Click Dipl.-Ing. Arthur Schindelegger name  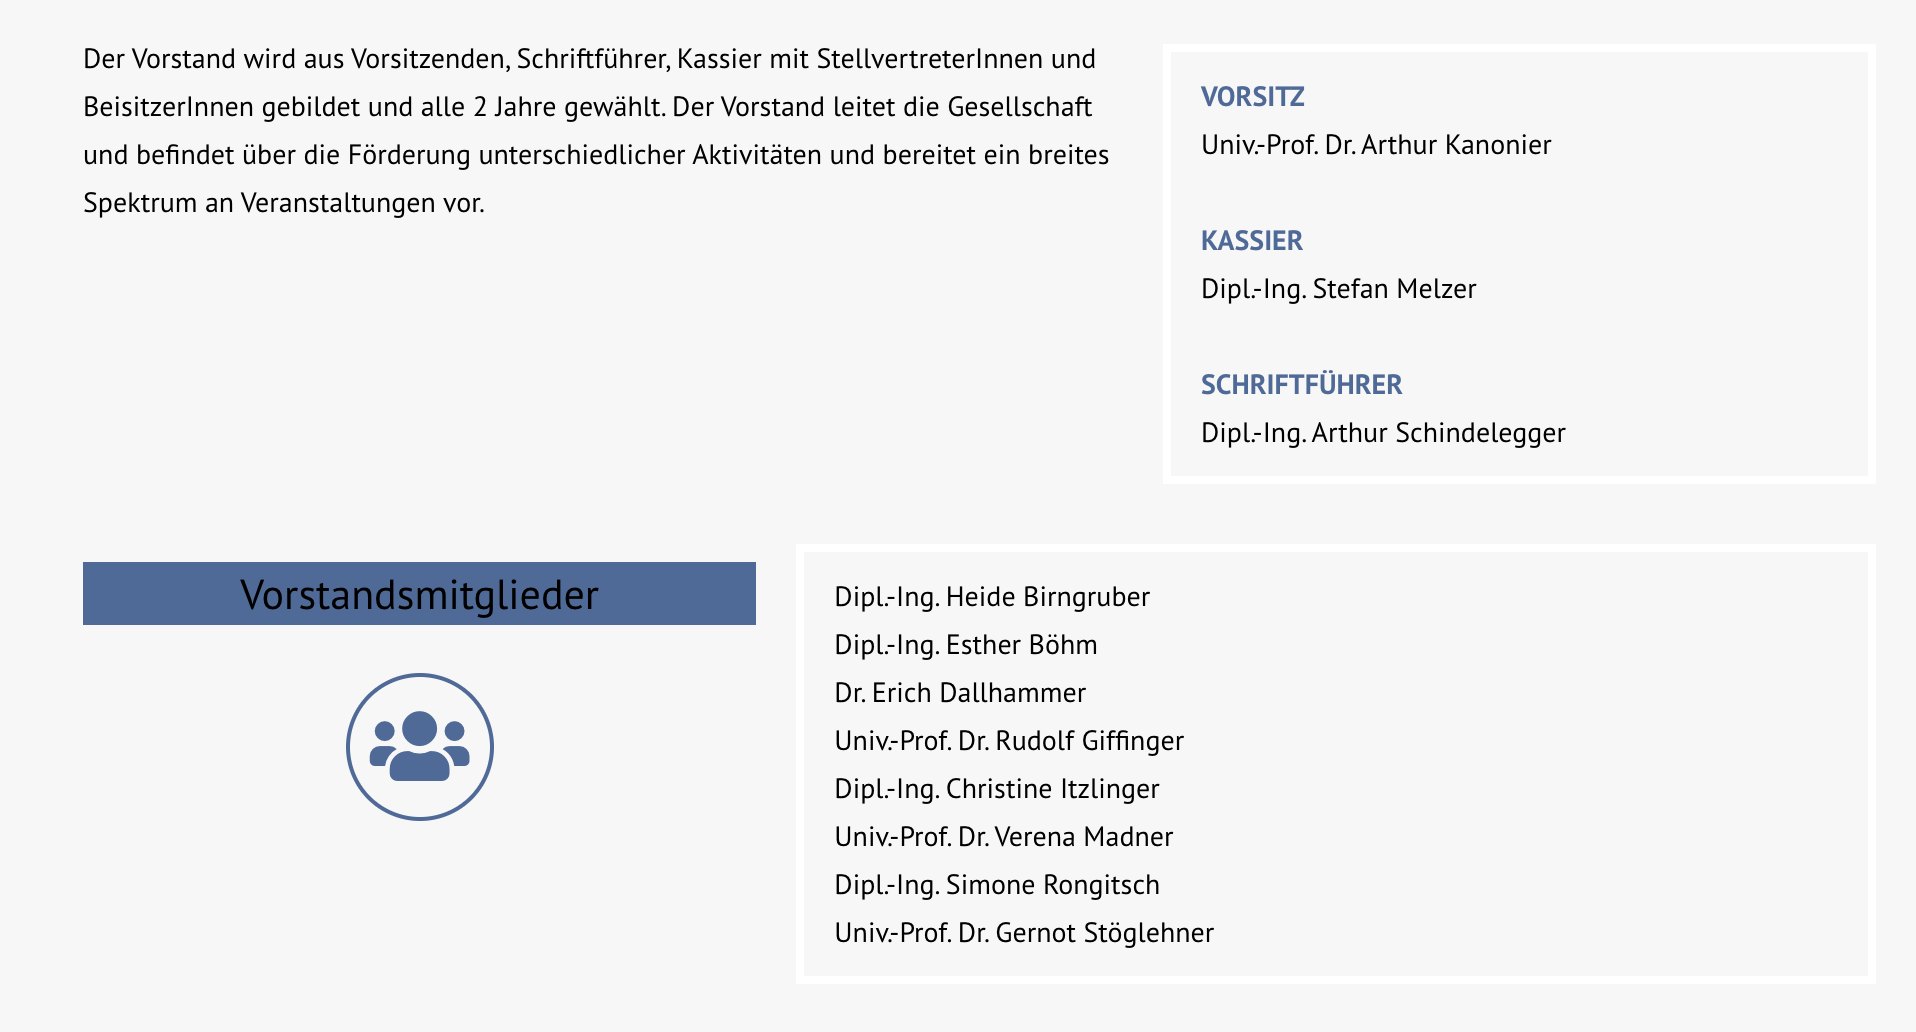coord(1383,433)
